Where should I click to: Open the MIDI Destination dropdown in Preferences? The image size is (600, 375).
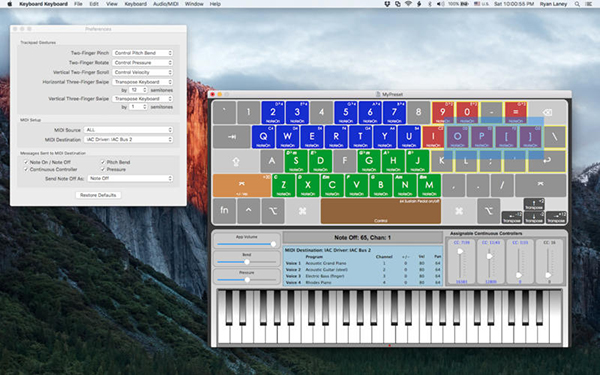129,139
